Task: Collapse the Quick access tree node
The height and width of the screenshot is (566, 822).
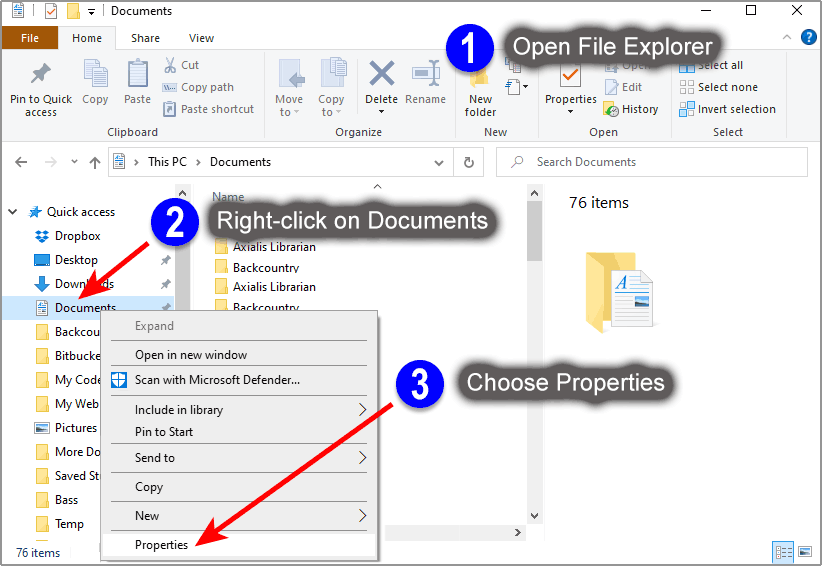Action: [13, 212]
